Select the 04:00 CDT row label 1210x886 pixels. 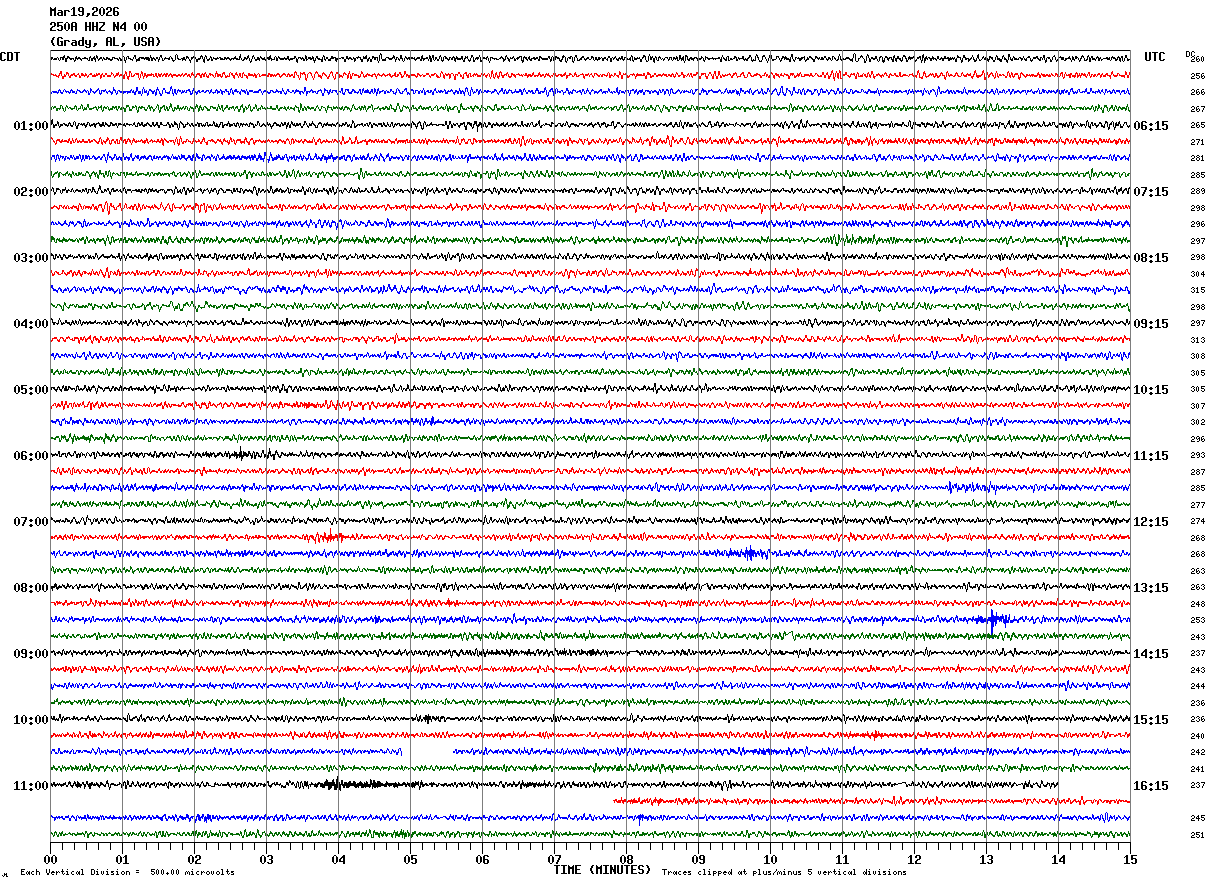[x=31, y=324]
